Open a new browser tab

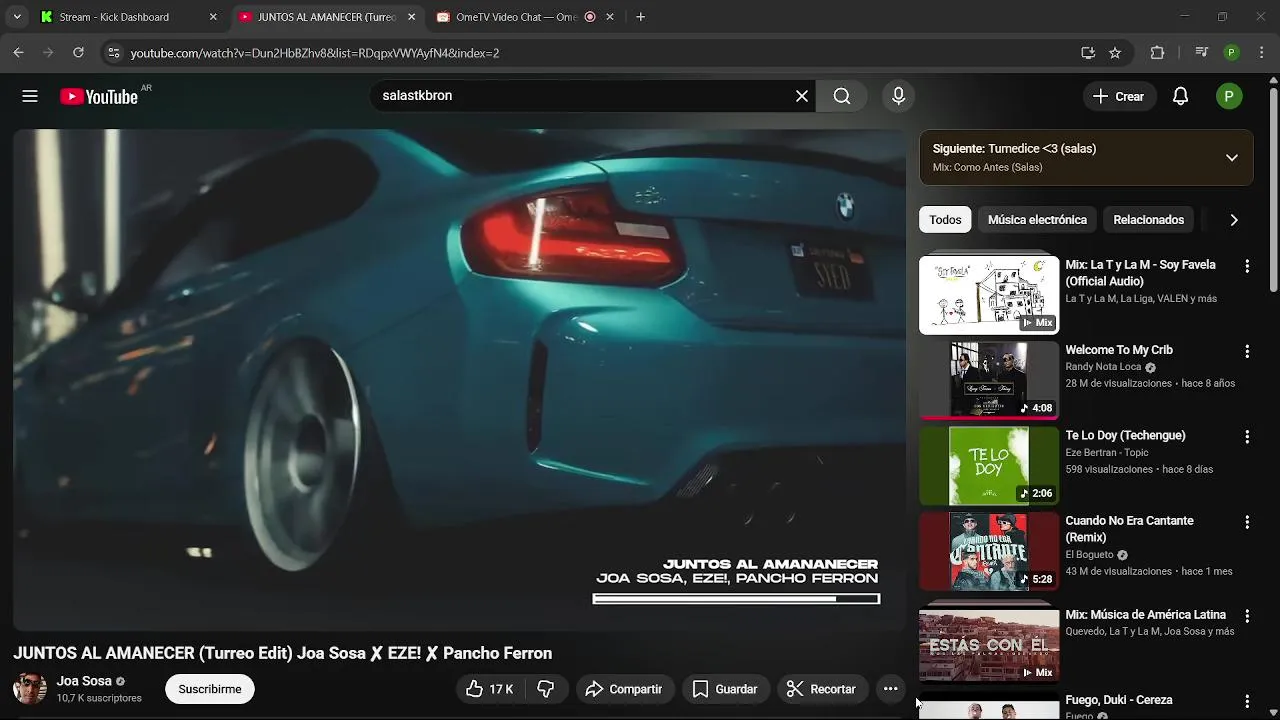[x=641, y=17]
